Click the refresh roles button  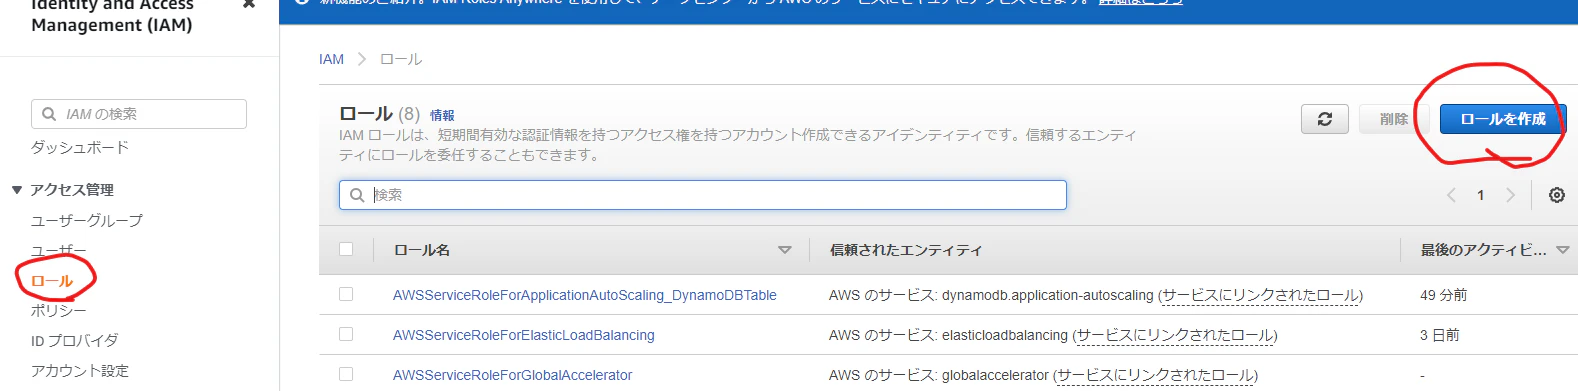click(x=1325, y=119)
